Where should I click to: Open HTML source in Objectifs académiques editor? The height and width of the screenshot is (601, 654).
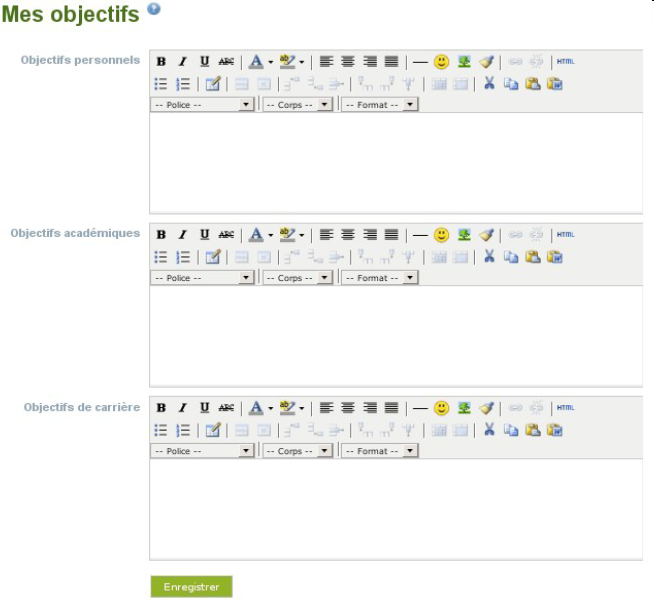pyautogui.click(x=565, y=235)
